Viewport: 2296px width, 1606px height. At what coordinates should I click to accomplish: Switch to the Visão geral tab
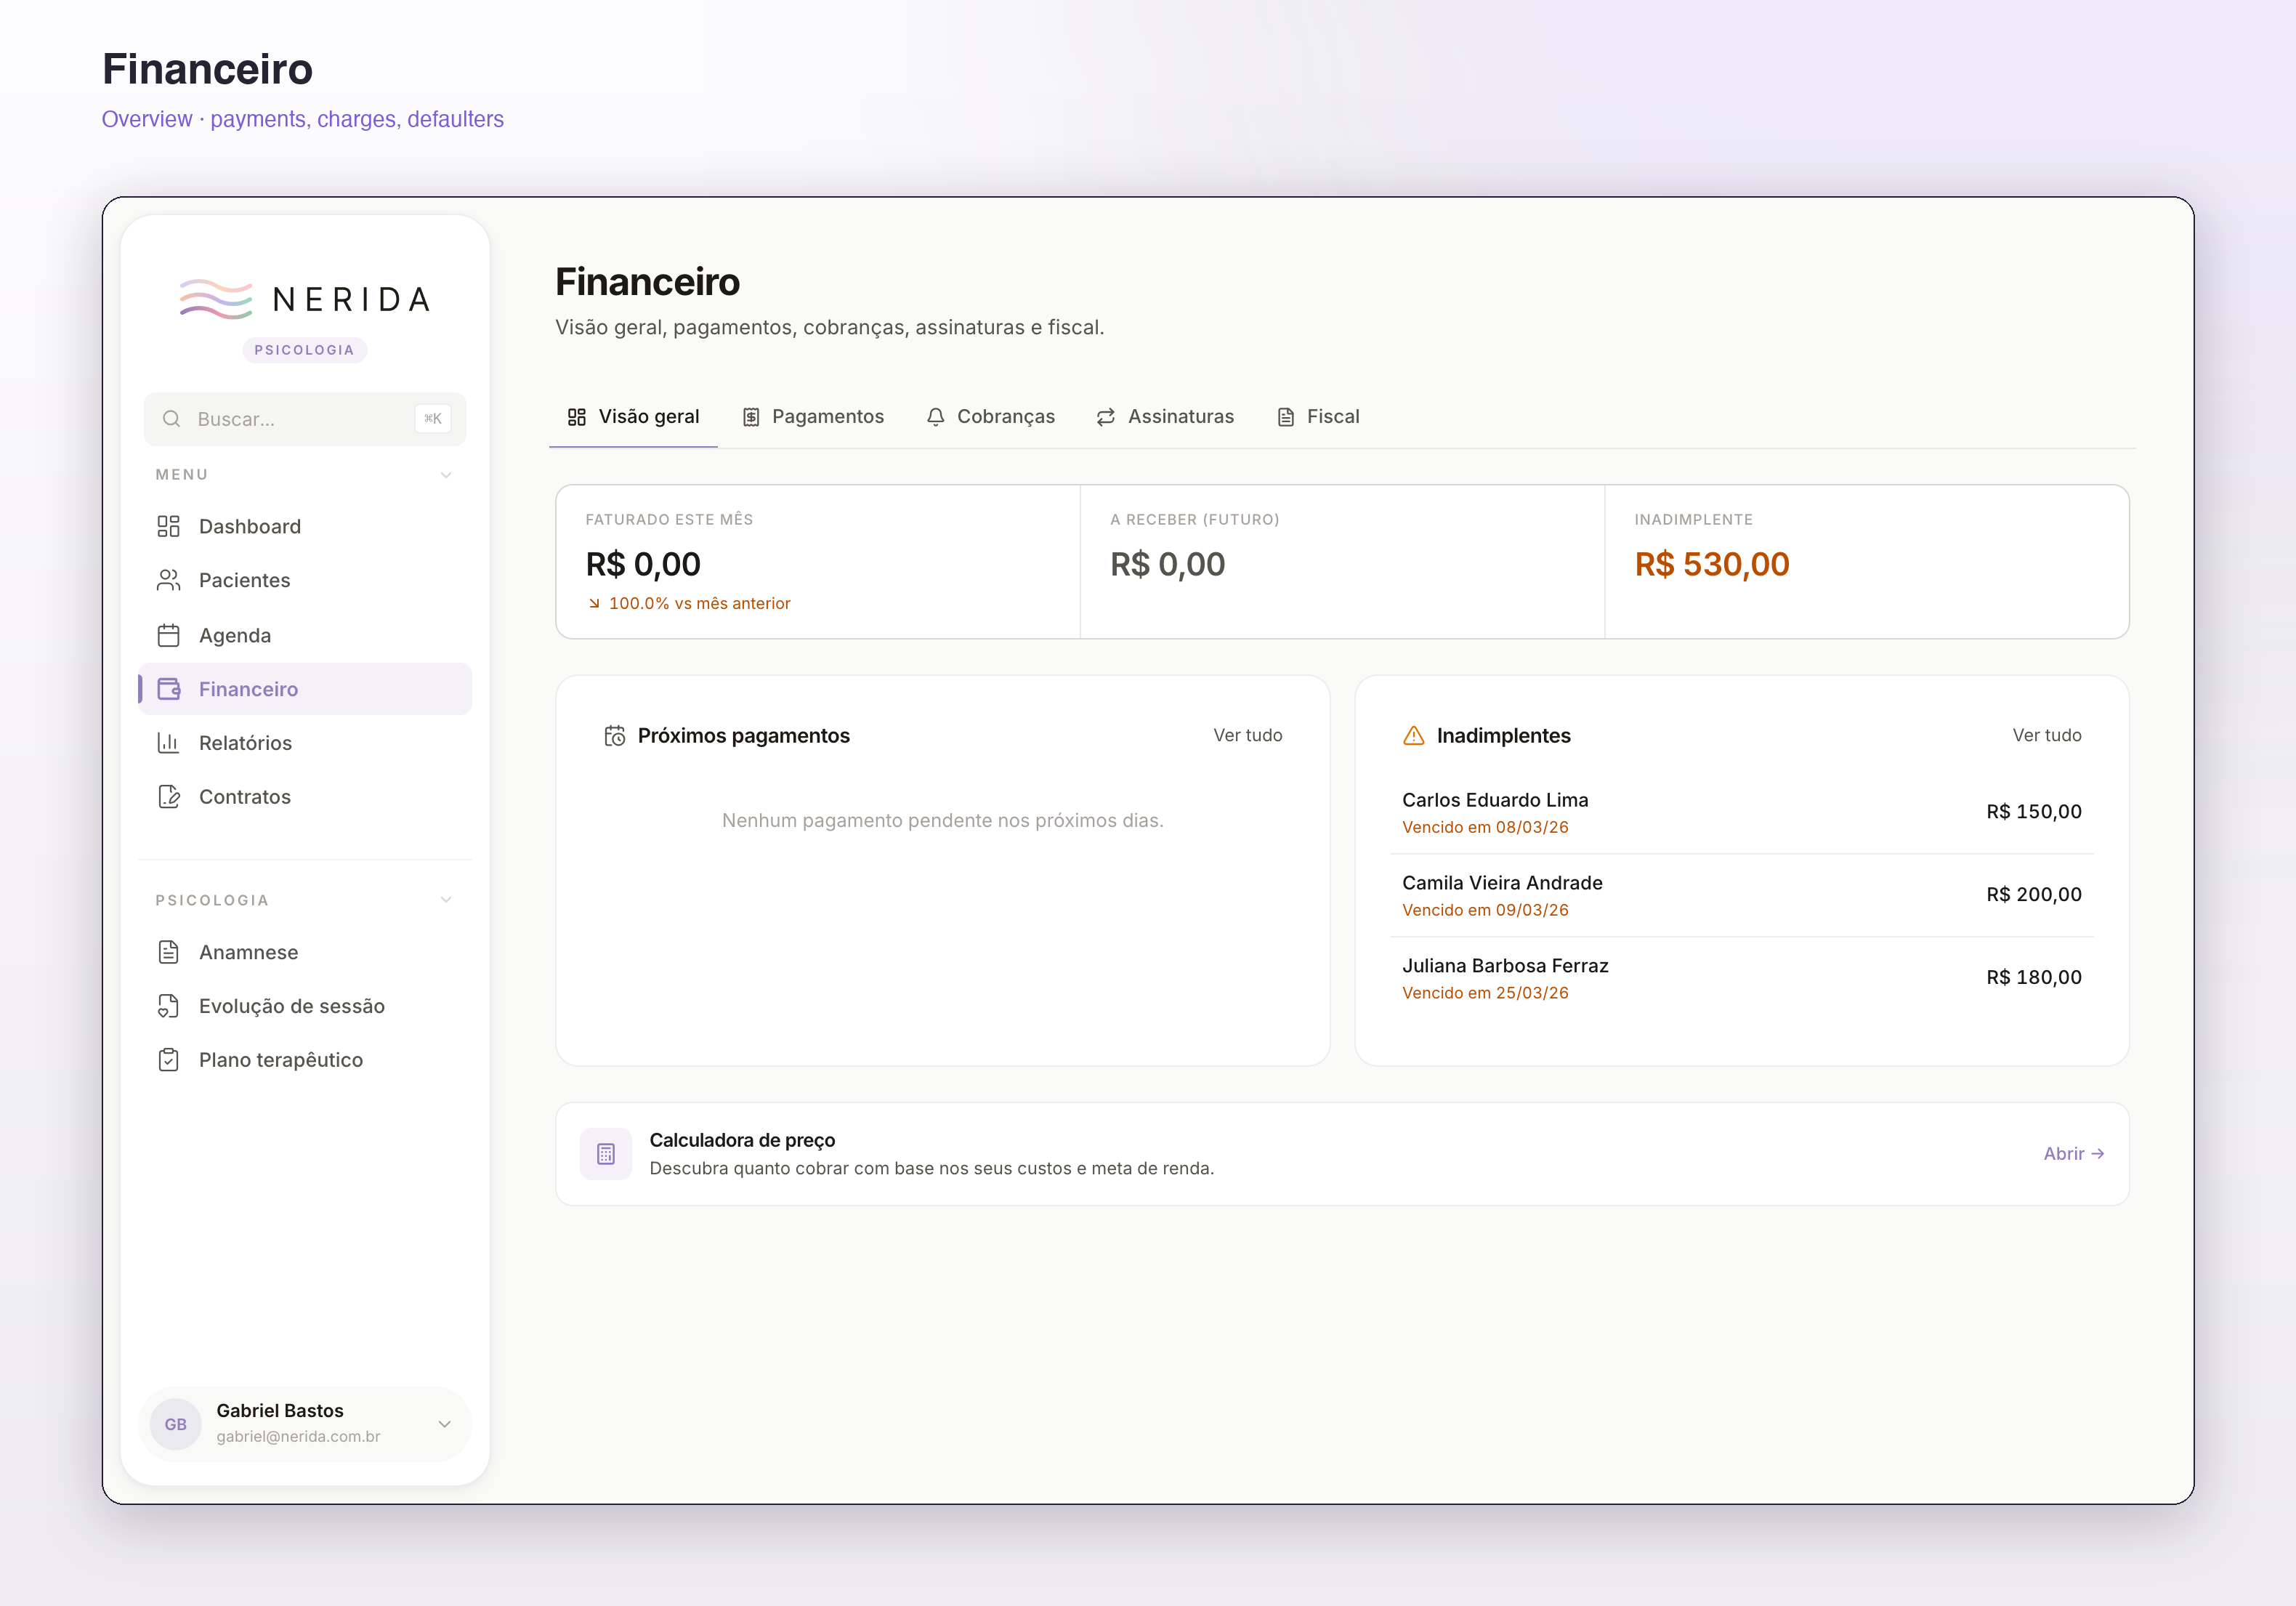pos(633,417)
